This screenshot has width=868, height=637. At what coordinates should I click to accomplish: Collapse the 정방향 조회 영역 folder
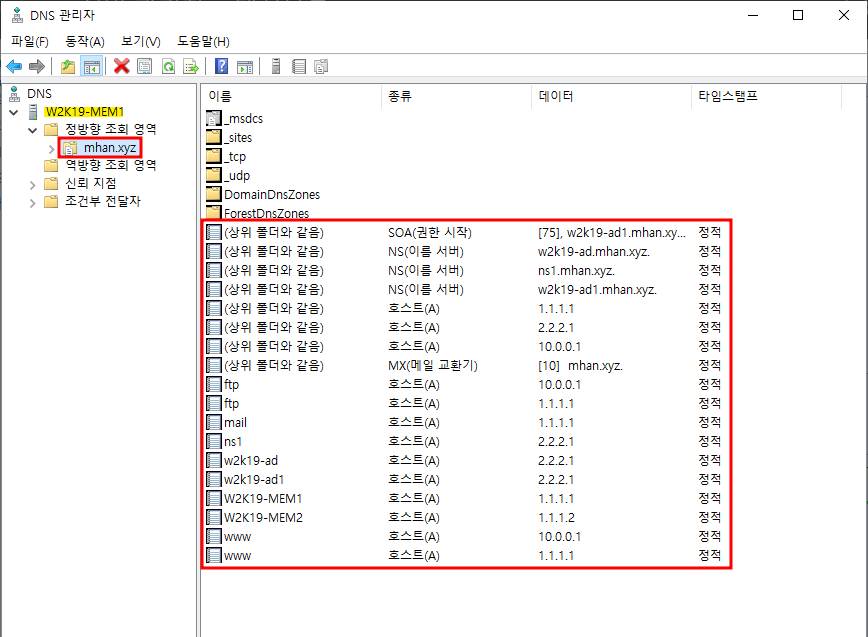click(33, 131)
